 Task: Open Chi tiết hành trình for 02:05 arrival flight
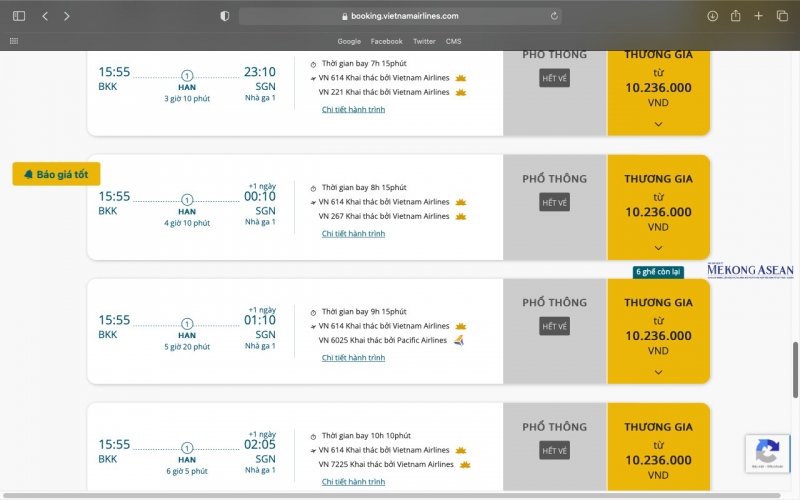(x=353, y=481)
